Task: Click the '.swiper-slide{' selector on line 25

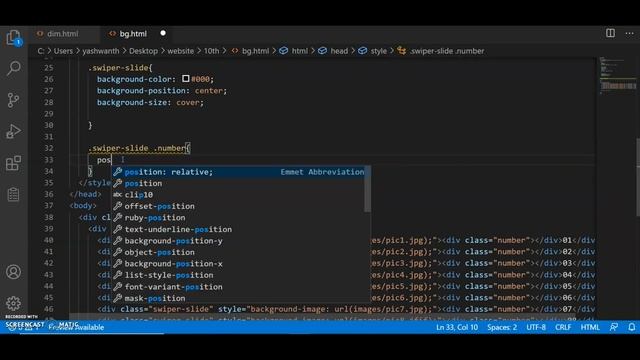Action: tap(120, 68)
